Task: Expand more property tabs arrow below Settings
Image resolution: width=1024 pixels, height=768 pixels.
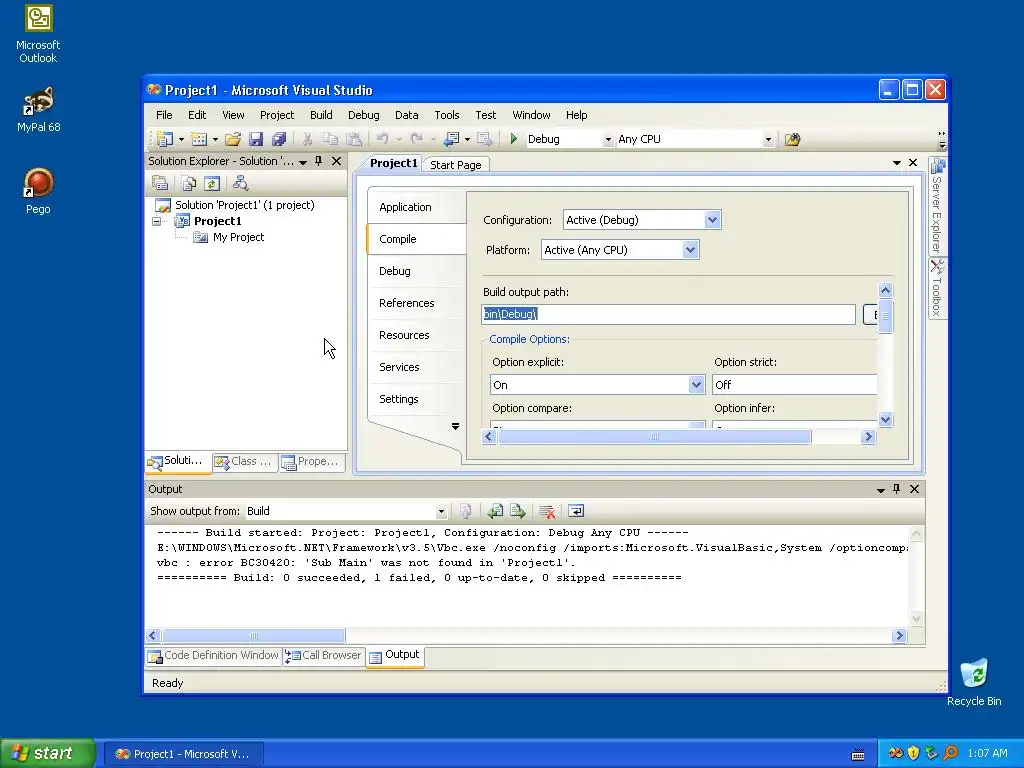Action: (x=455, y=426)
